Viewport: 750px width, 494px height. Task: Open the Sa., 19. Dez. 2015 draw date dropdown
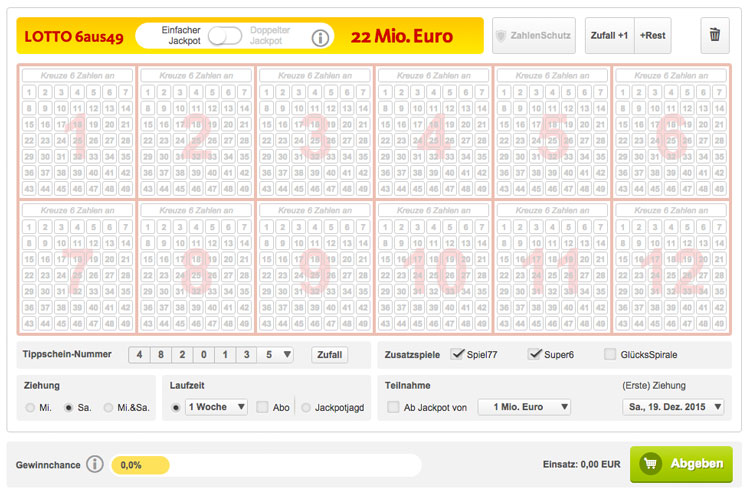click(x=673, y=407)
